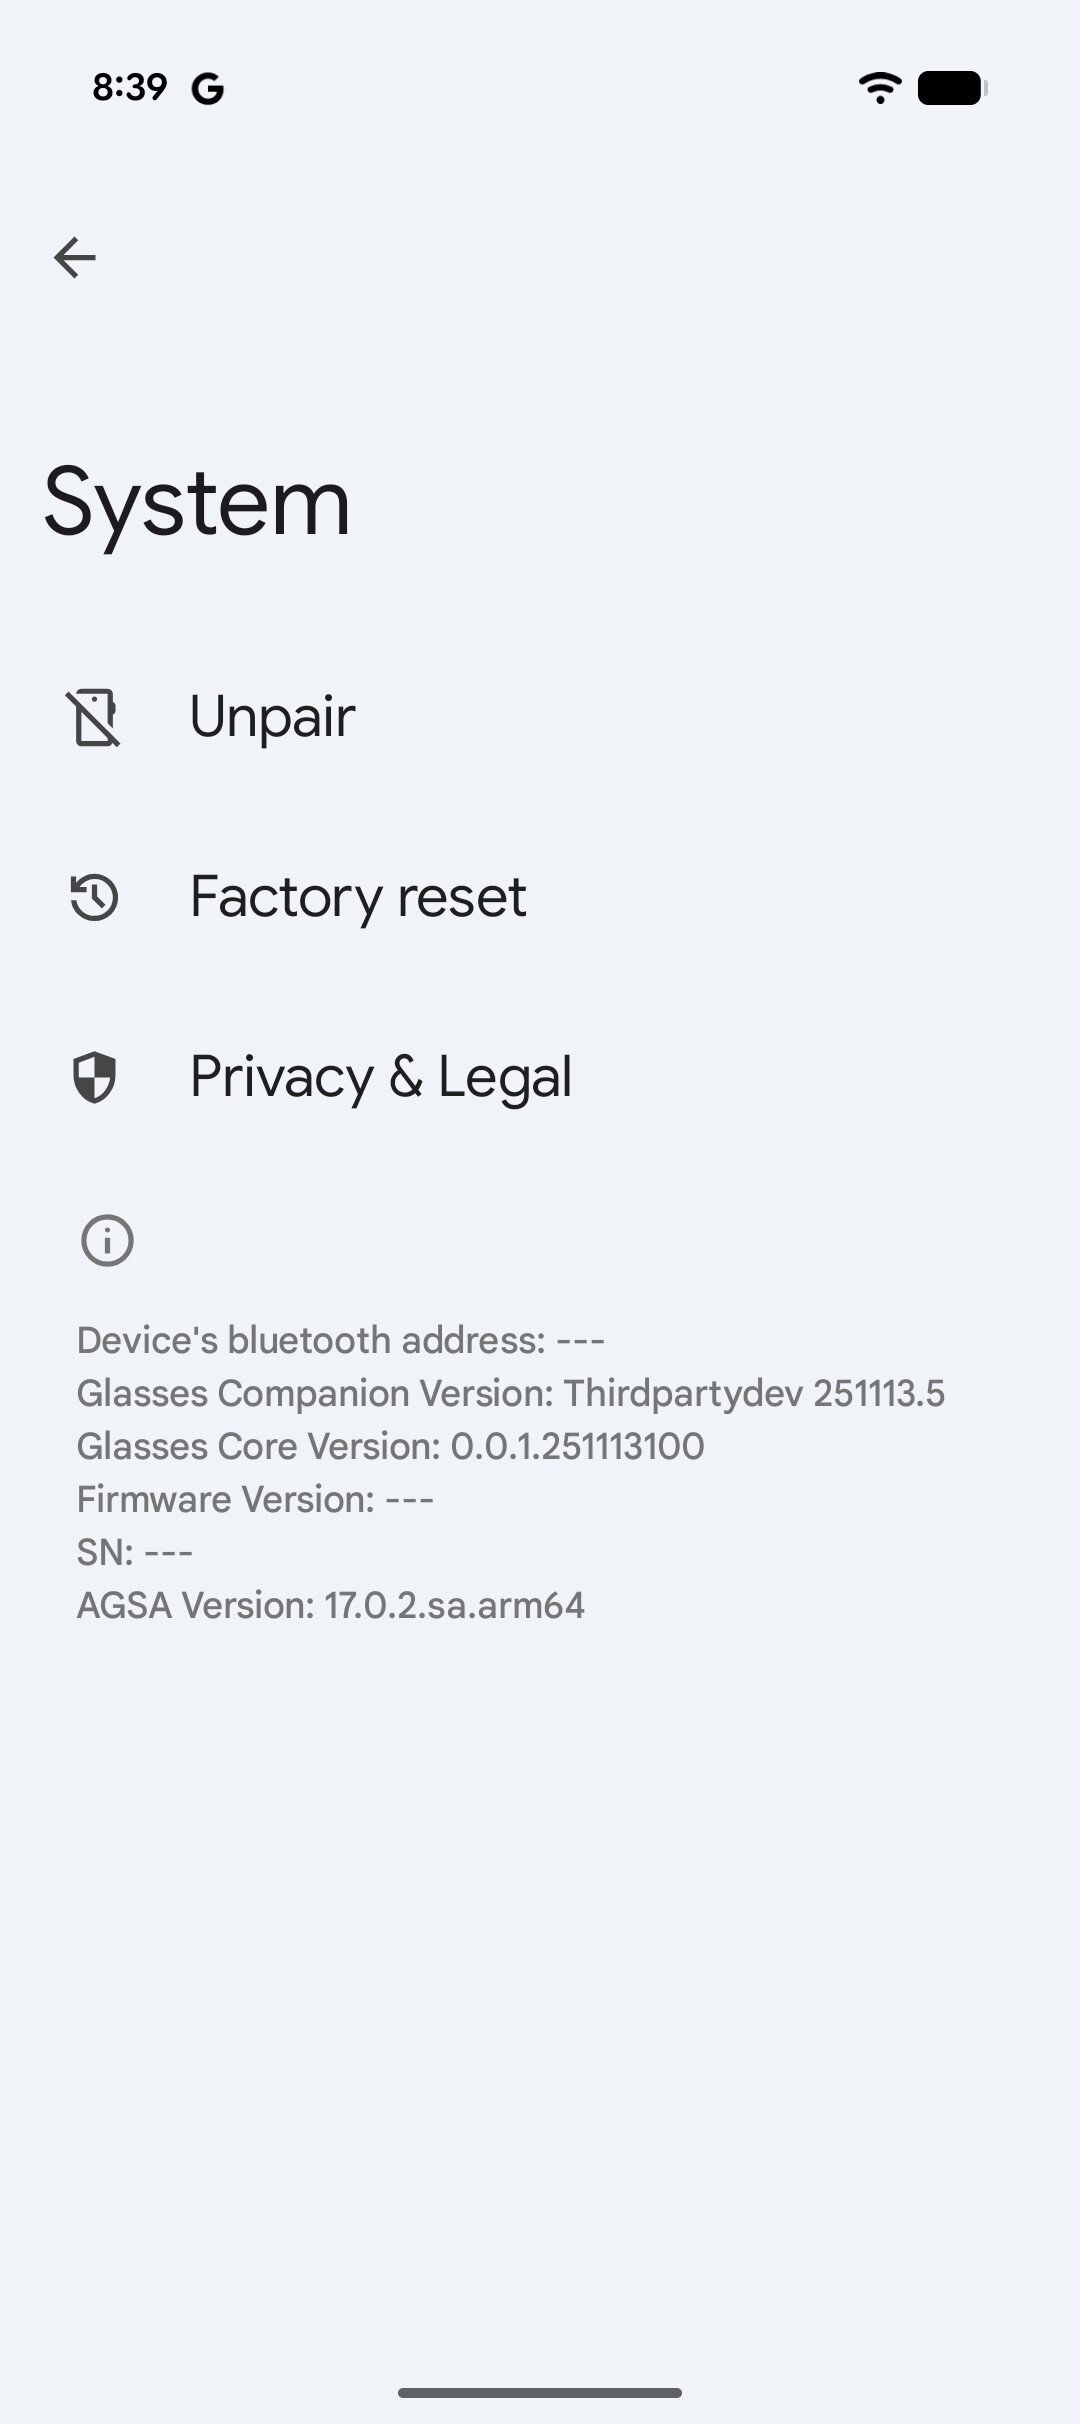1080x2424 pixels.
Task: Tap the battery status icon
Action: point(951,88)
